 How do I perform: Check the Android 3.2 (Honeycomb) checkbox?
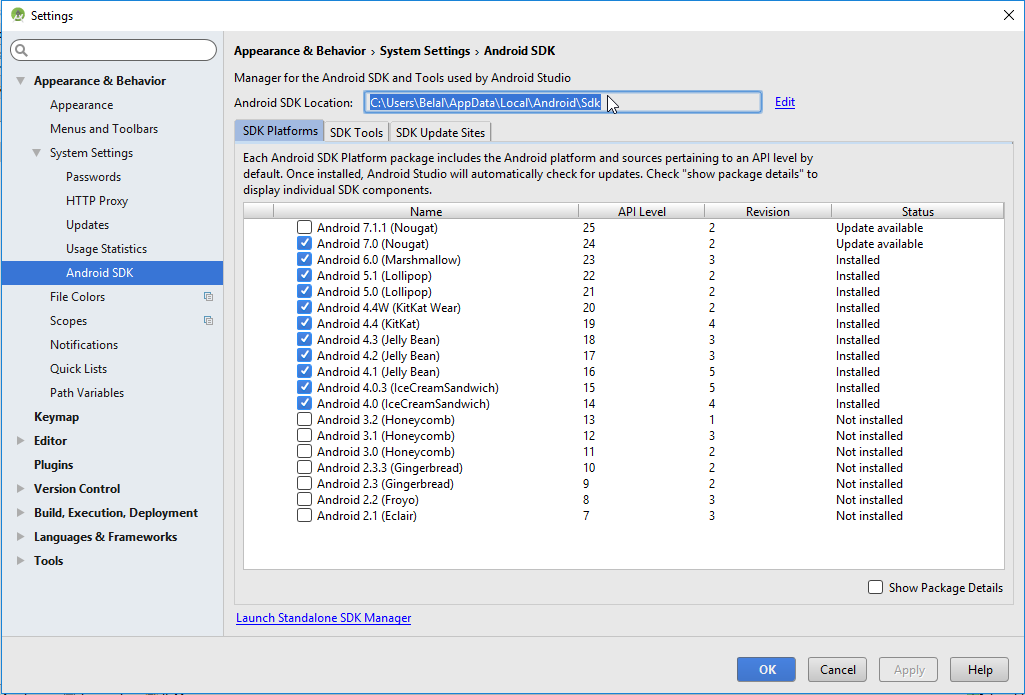click(x=304, y=420)
